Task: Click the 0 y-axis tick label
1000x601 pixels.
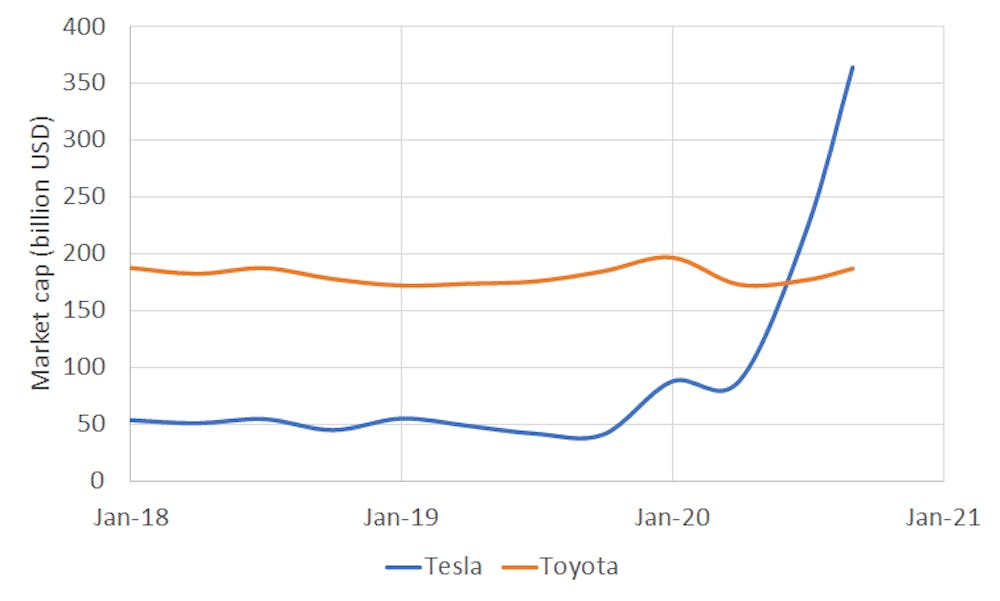Action: [x=99, y=481]
